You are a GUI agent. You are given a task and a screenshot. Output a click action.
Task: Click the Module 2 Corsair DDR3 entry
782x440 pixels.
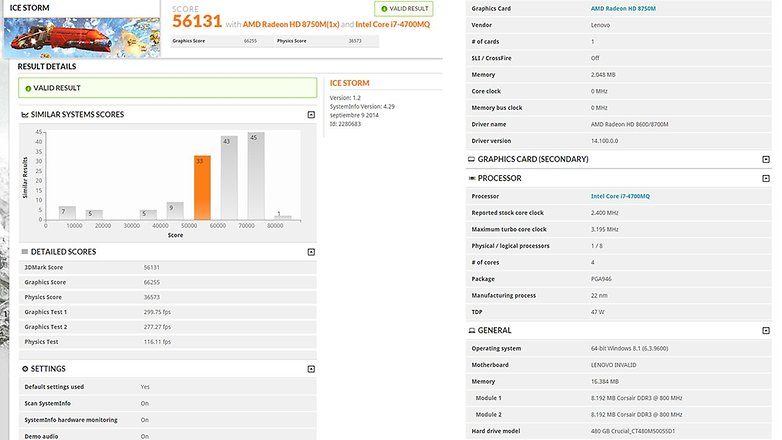(x=636, y=415)
